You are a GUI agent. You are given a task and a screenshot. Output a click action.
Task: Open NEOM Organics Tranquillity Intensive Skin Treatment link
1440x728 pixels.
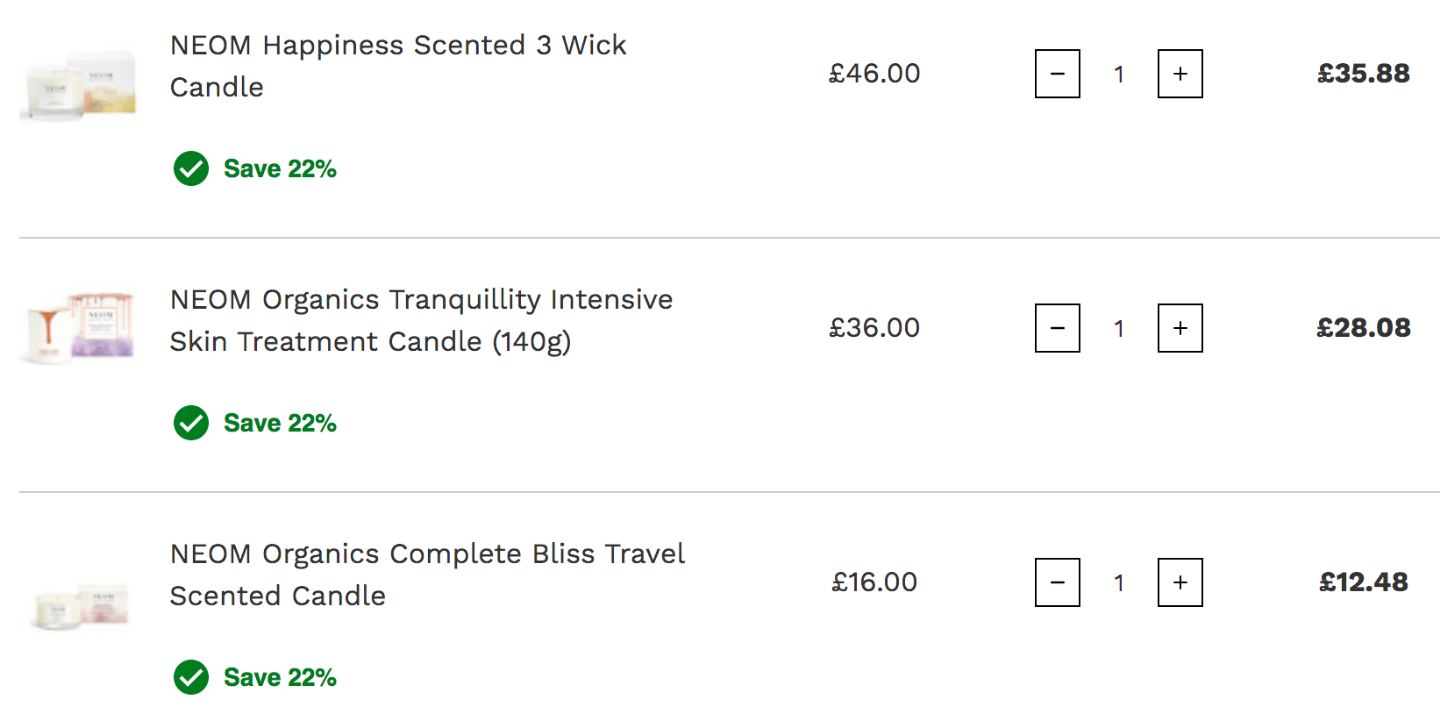coord(421,320)
